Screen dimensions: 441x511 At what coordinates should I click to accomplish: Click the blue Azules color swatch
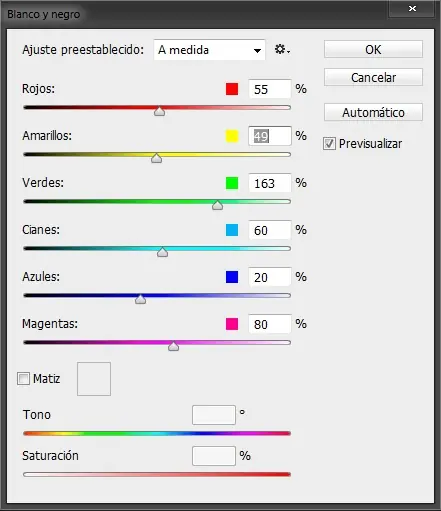point(232,277)
